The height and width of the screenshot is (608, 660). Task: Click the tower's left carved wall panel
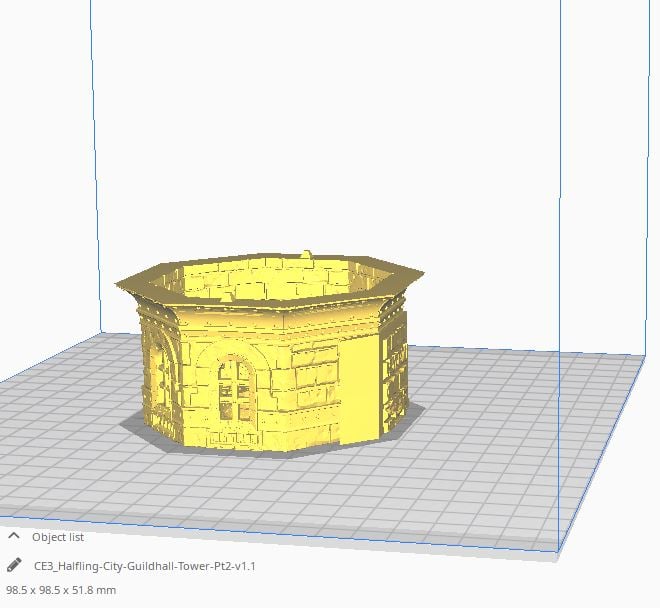tap(158, 370)
